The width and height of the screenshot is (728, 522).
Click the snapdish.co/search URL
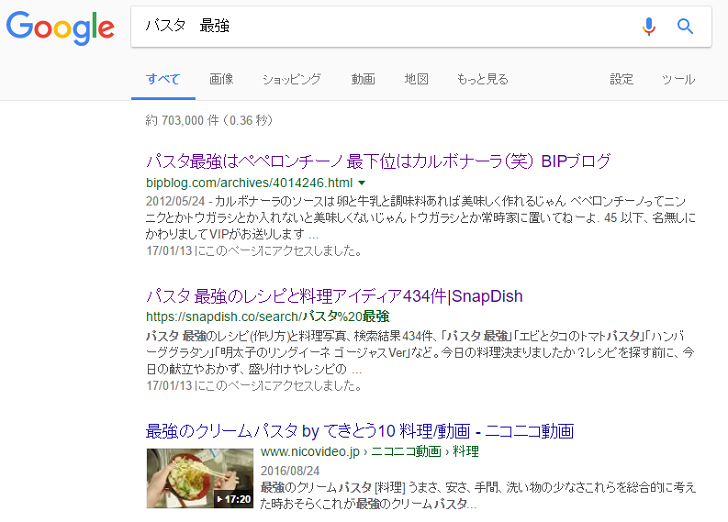point(267,317)
